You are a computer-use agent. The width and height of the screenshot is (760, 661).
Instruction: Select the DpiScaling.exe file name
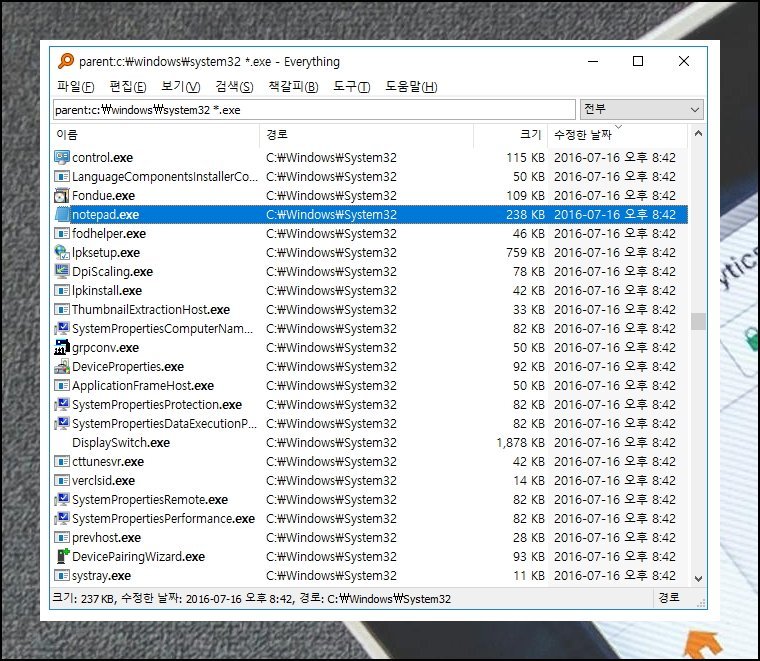tap(112, 271)
